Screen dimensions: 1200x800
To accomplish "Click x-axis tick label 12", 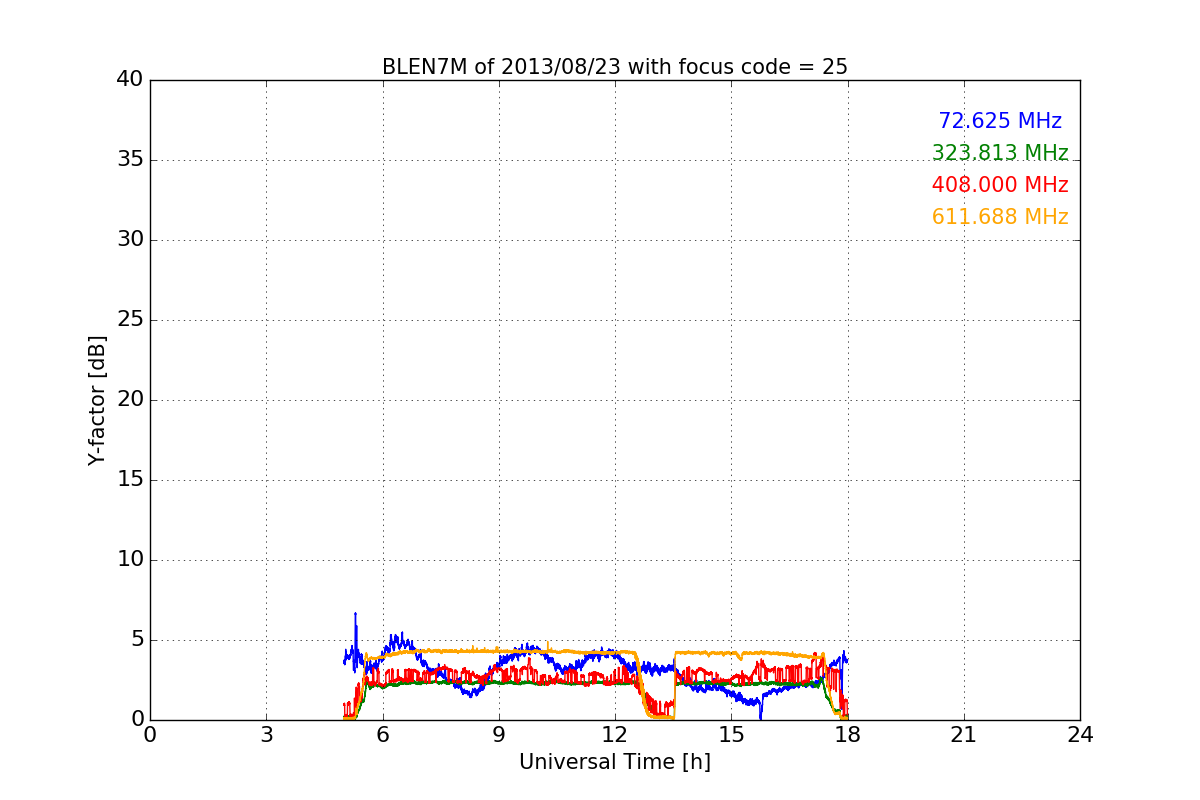I will [615, 735].
